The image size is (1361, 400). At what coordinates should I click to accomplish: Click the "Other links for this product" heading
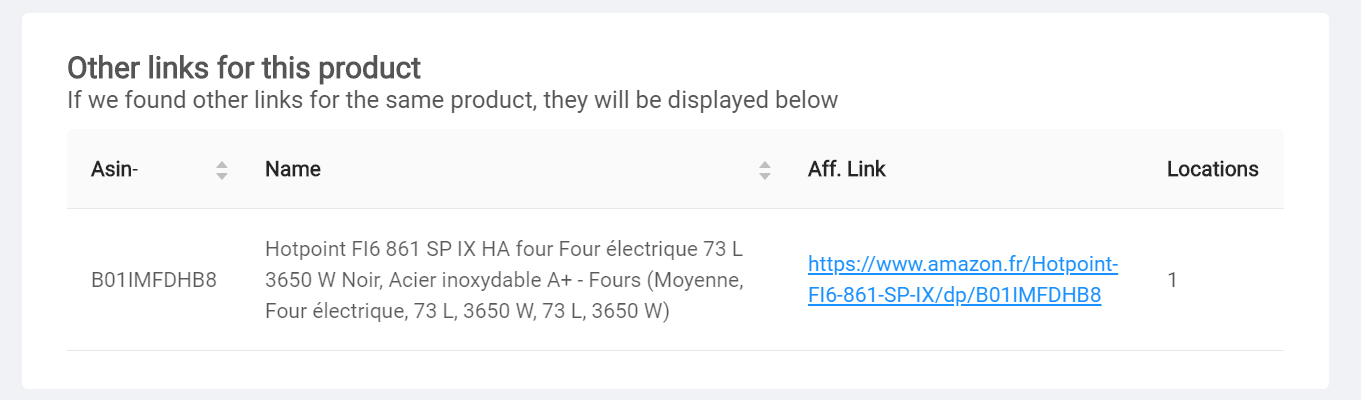[x=244, y=69]
